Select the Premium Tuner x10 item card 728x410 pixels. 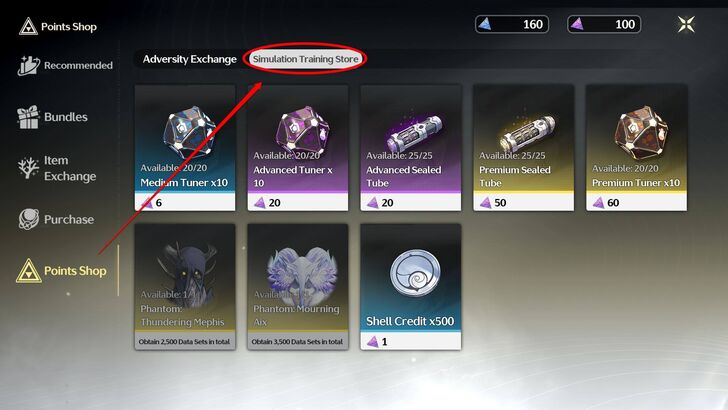click(637, 148)
